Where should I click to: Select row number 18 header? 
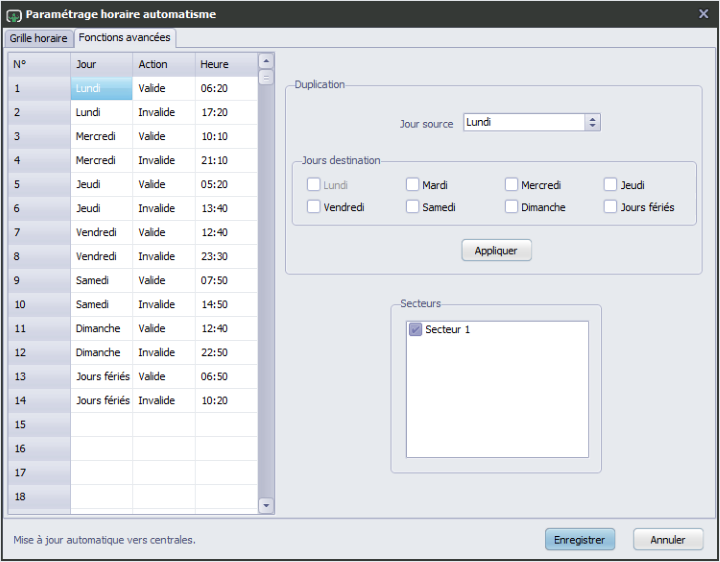(x=39, y=496)
